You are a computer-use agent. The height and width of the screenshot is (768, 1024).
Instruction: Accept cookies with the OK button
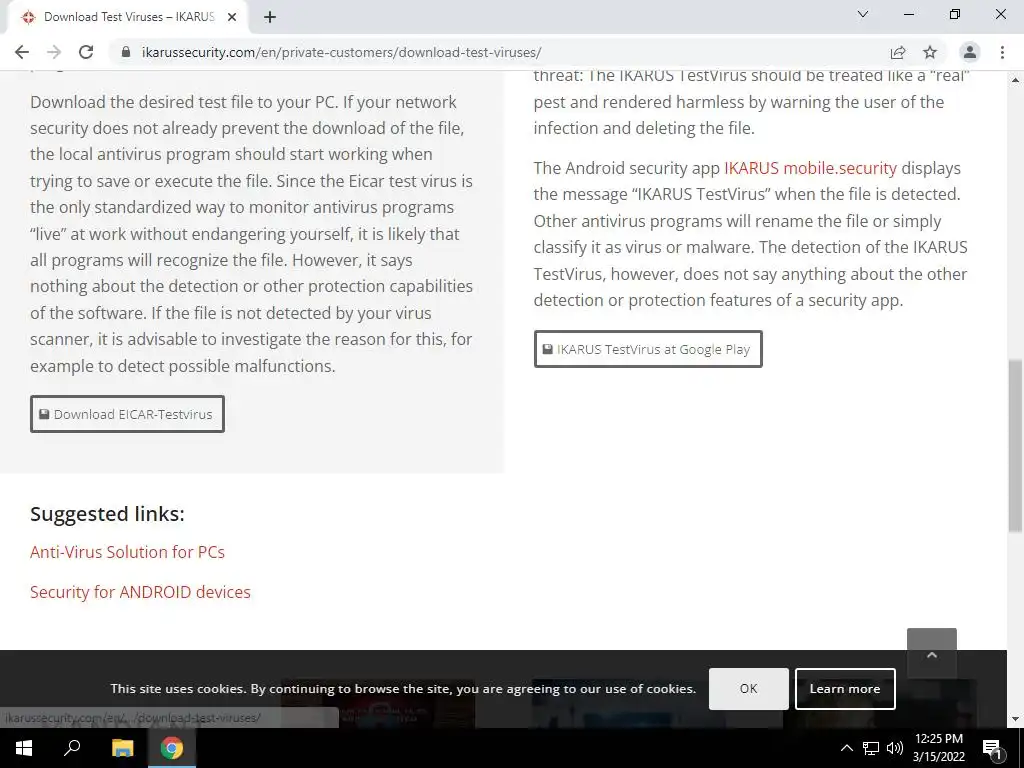click(x=748, y=688)
